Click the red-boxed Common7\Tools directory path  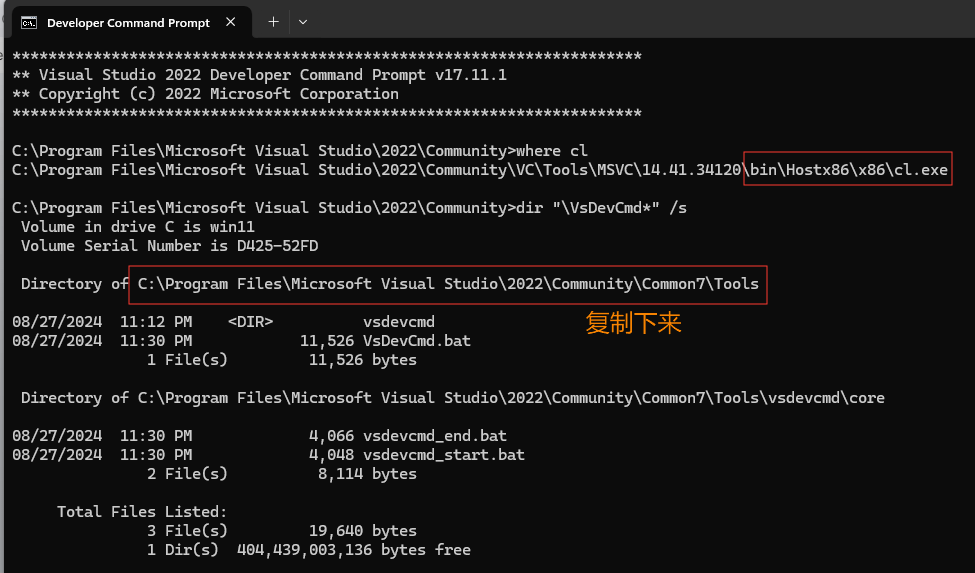[448, 284]
